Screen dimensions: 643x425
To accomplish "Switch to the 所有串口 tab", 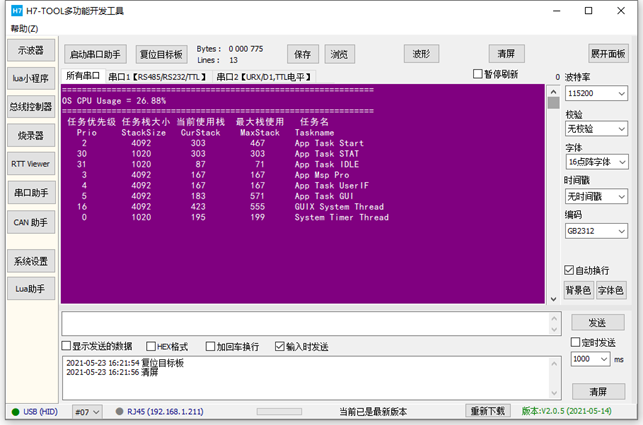I will 83,76.
